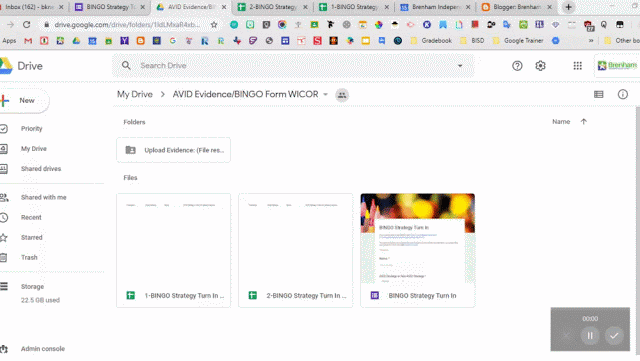The width and height of the screenshot is (640, 361).
Task: Show more bookmarks chevron
Action: coord(591,41)
